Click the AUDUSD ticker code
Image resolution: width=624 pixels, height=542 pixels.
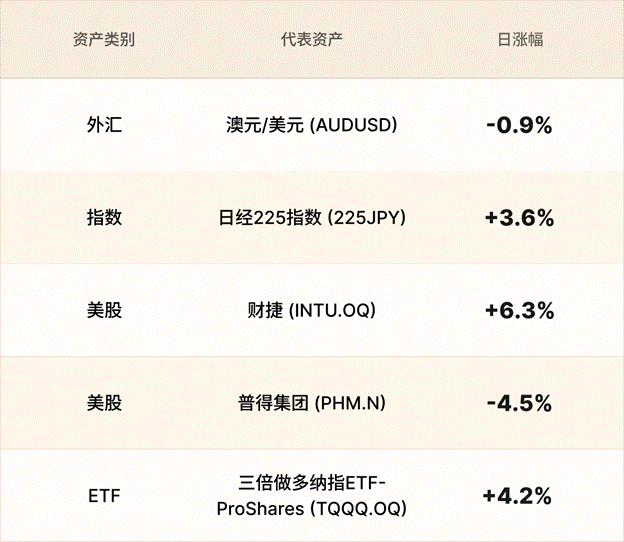coord(354,125)
